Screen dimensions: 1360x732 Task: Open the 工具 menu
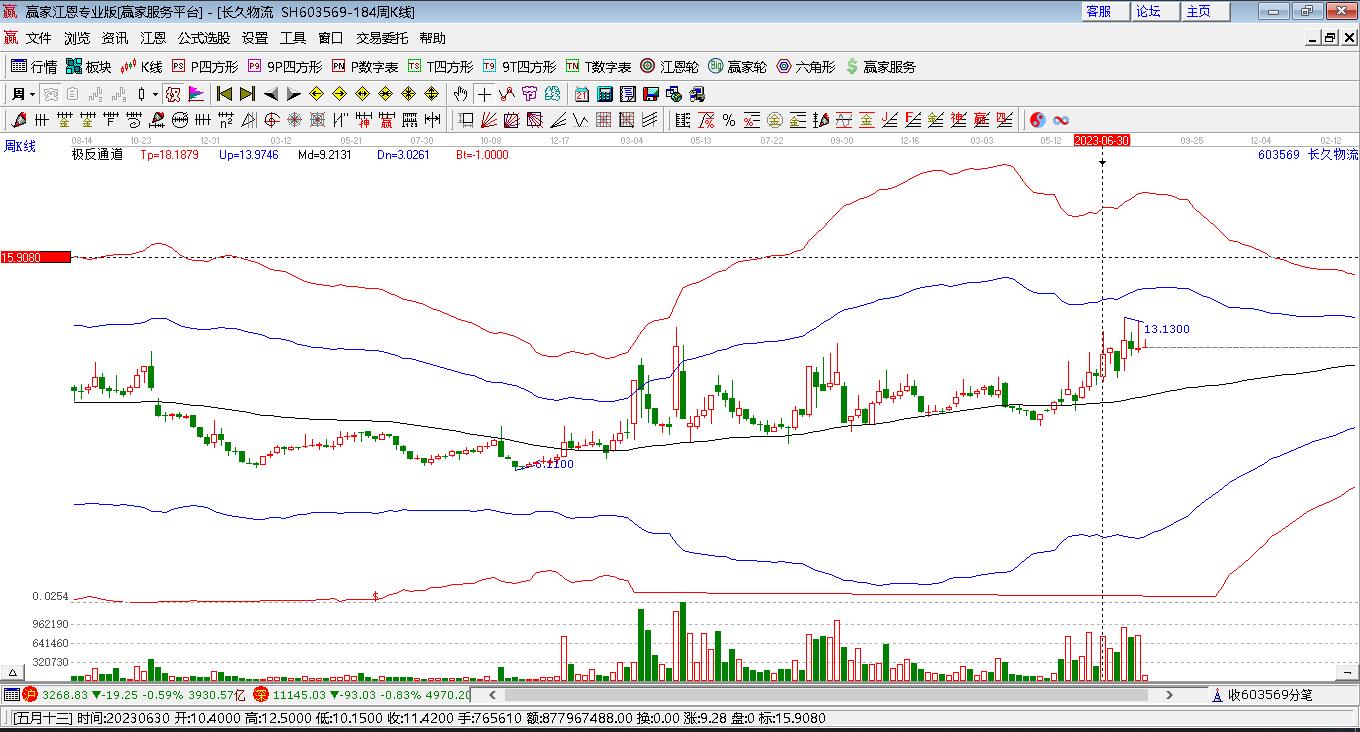click(293, 38)
